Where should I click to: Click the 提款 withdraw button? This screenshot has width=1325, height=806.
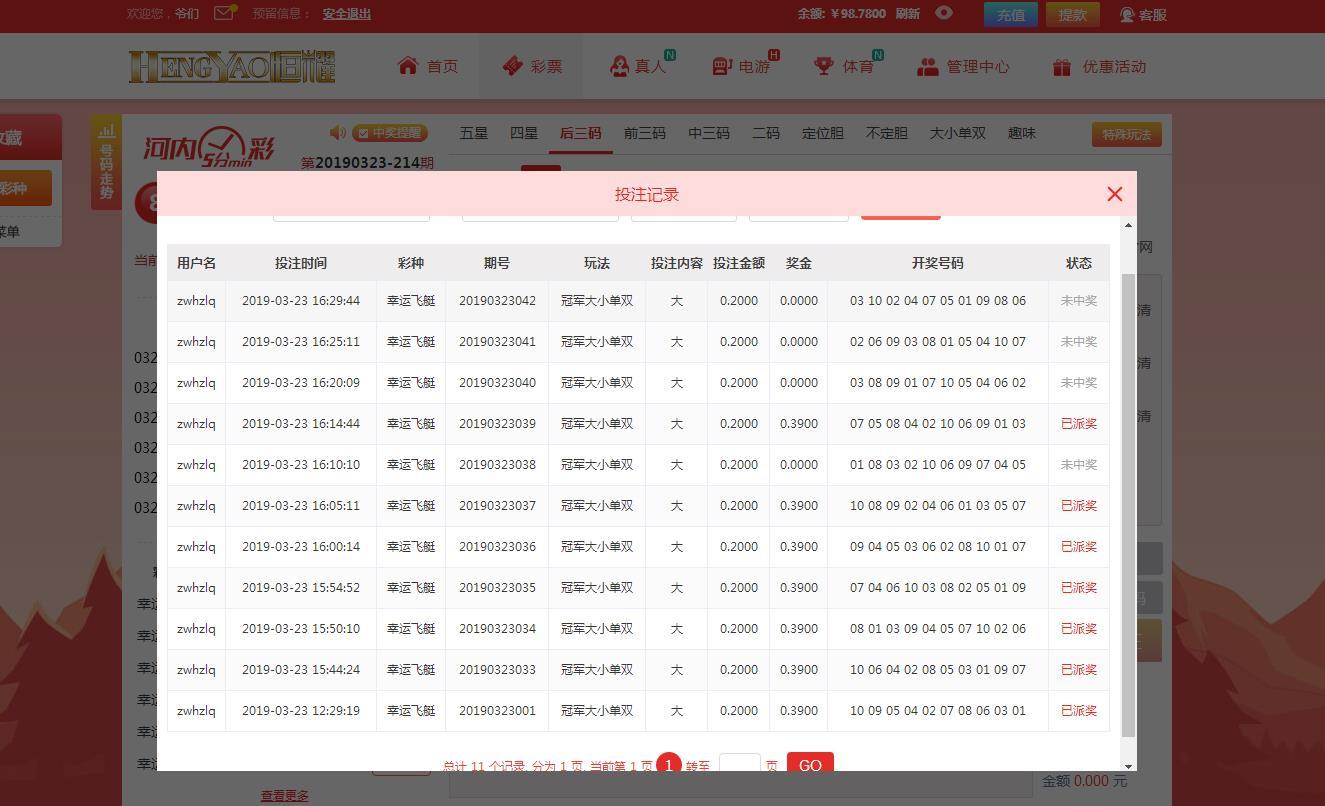[1073, 14]
